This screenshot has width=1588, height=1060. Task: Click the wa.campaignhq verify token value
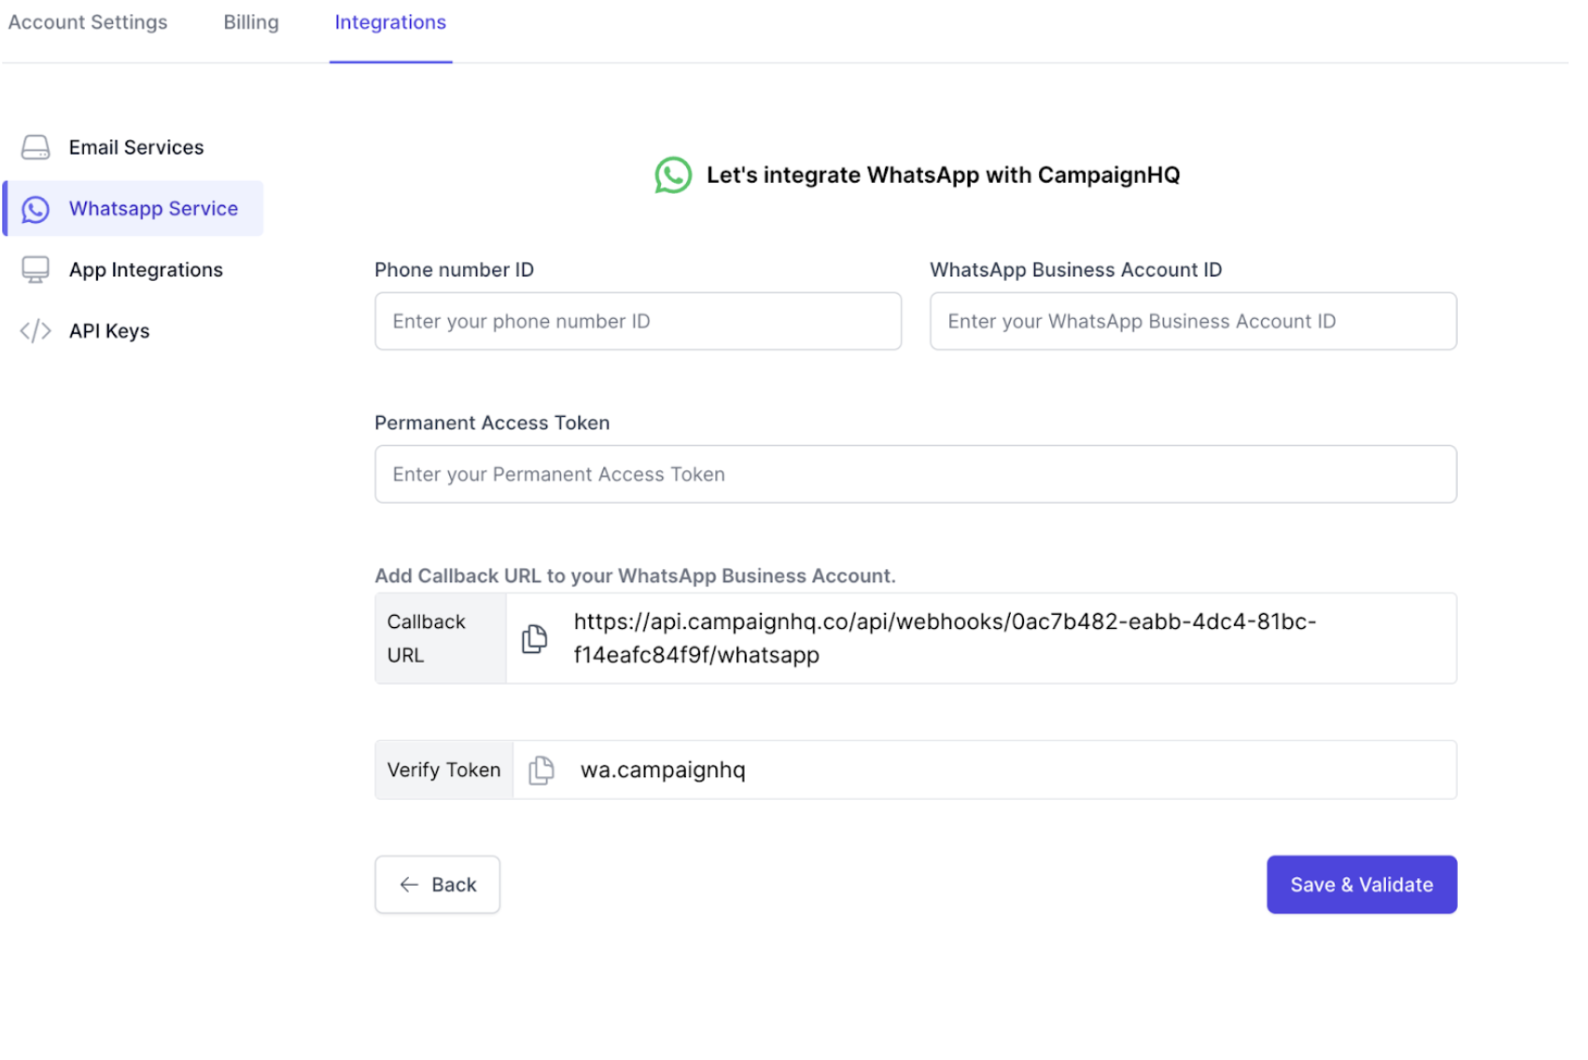663,770
